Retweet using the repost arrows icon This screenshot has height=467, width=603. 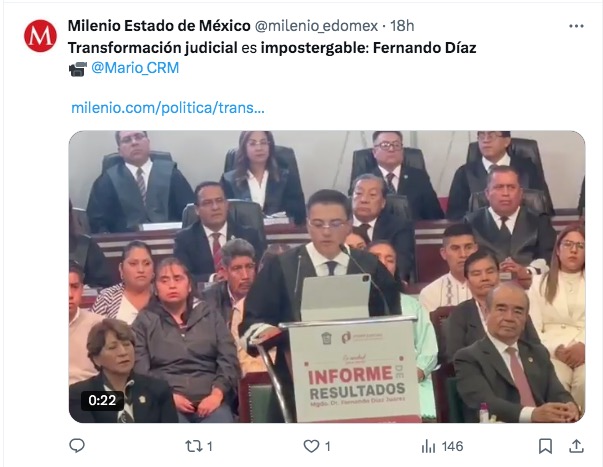pyautogui.click(x=193, y=446)
